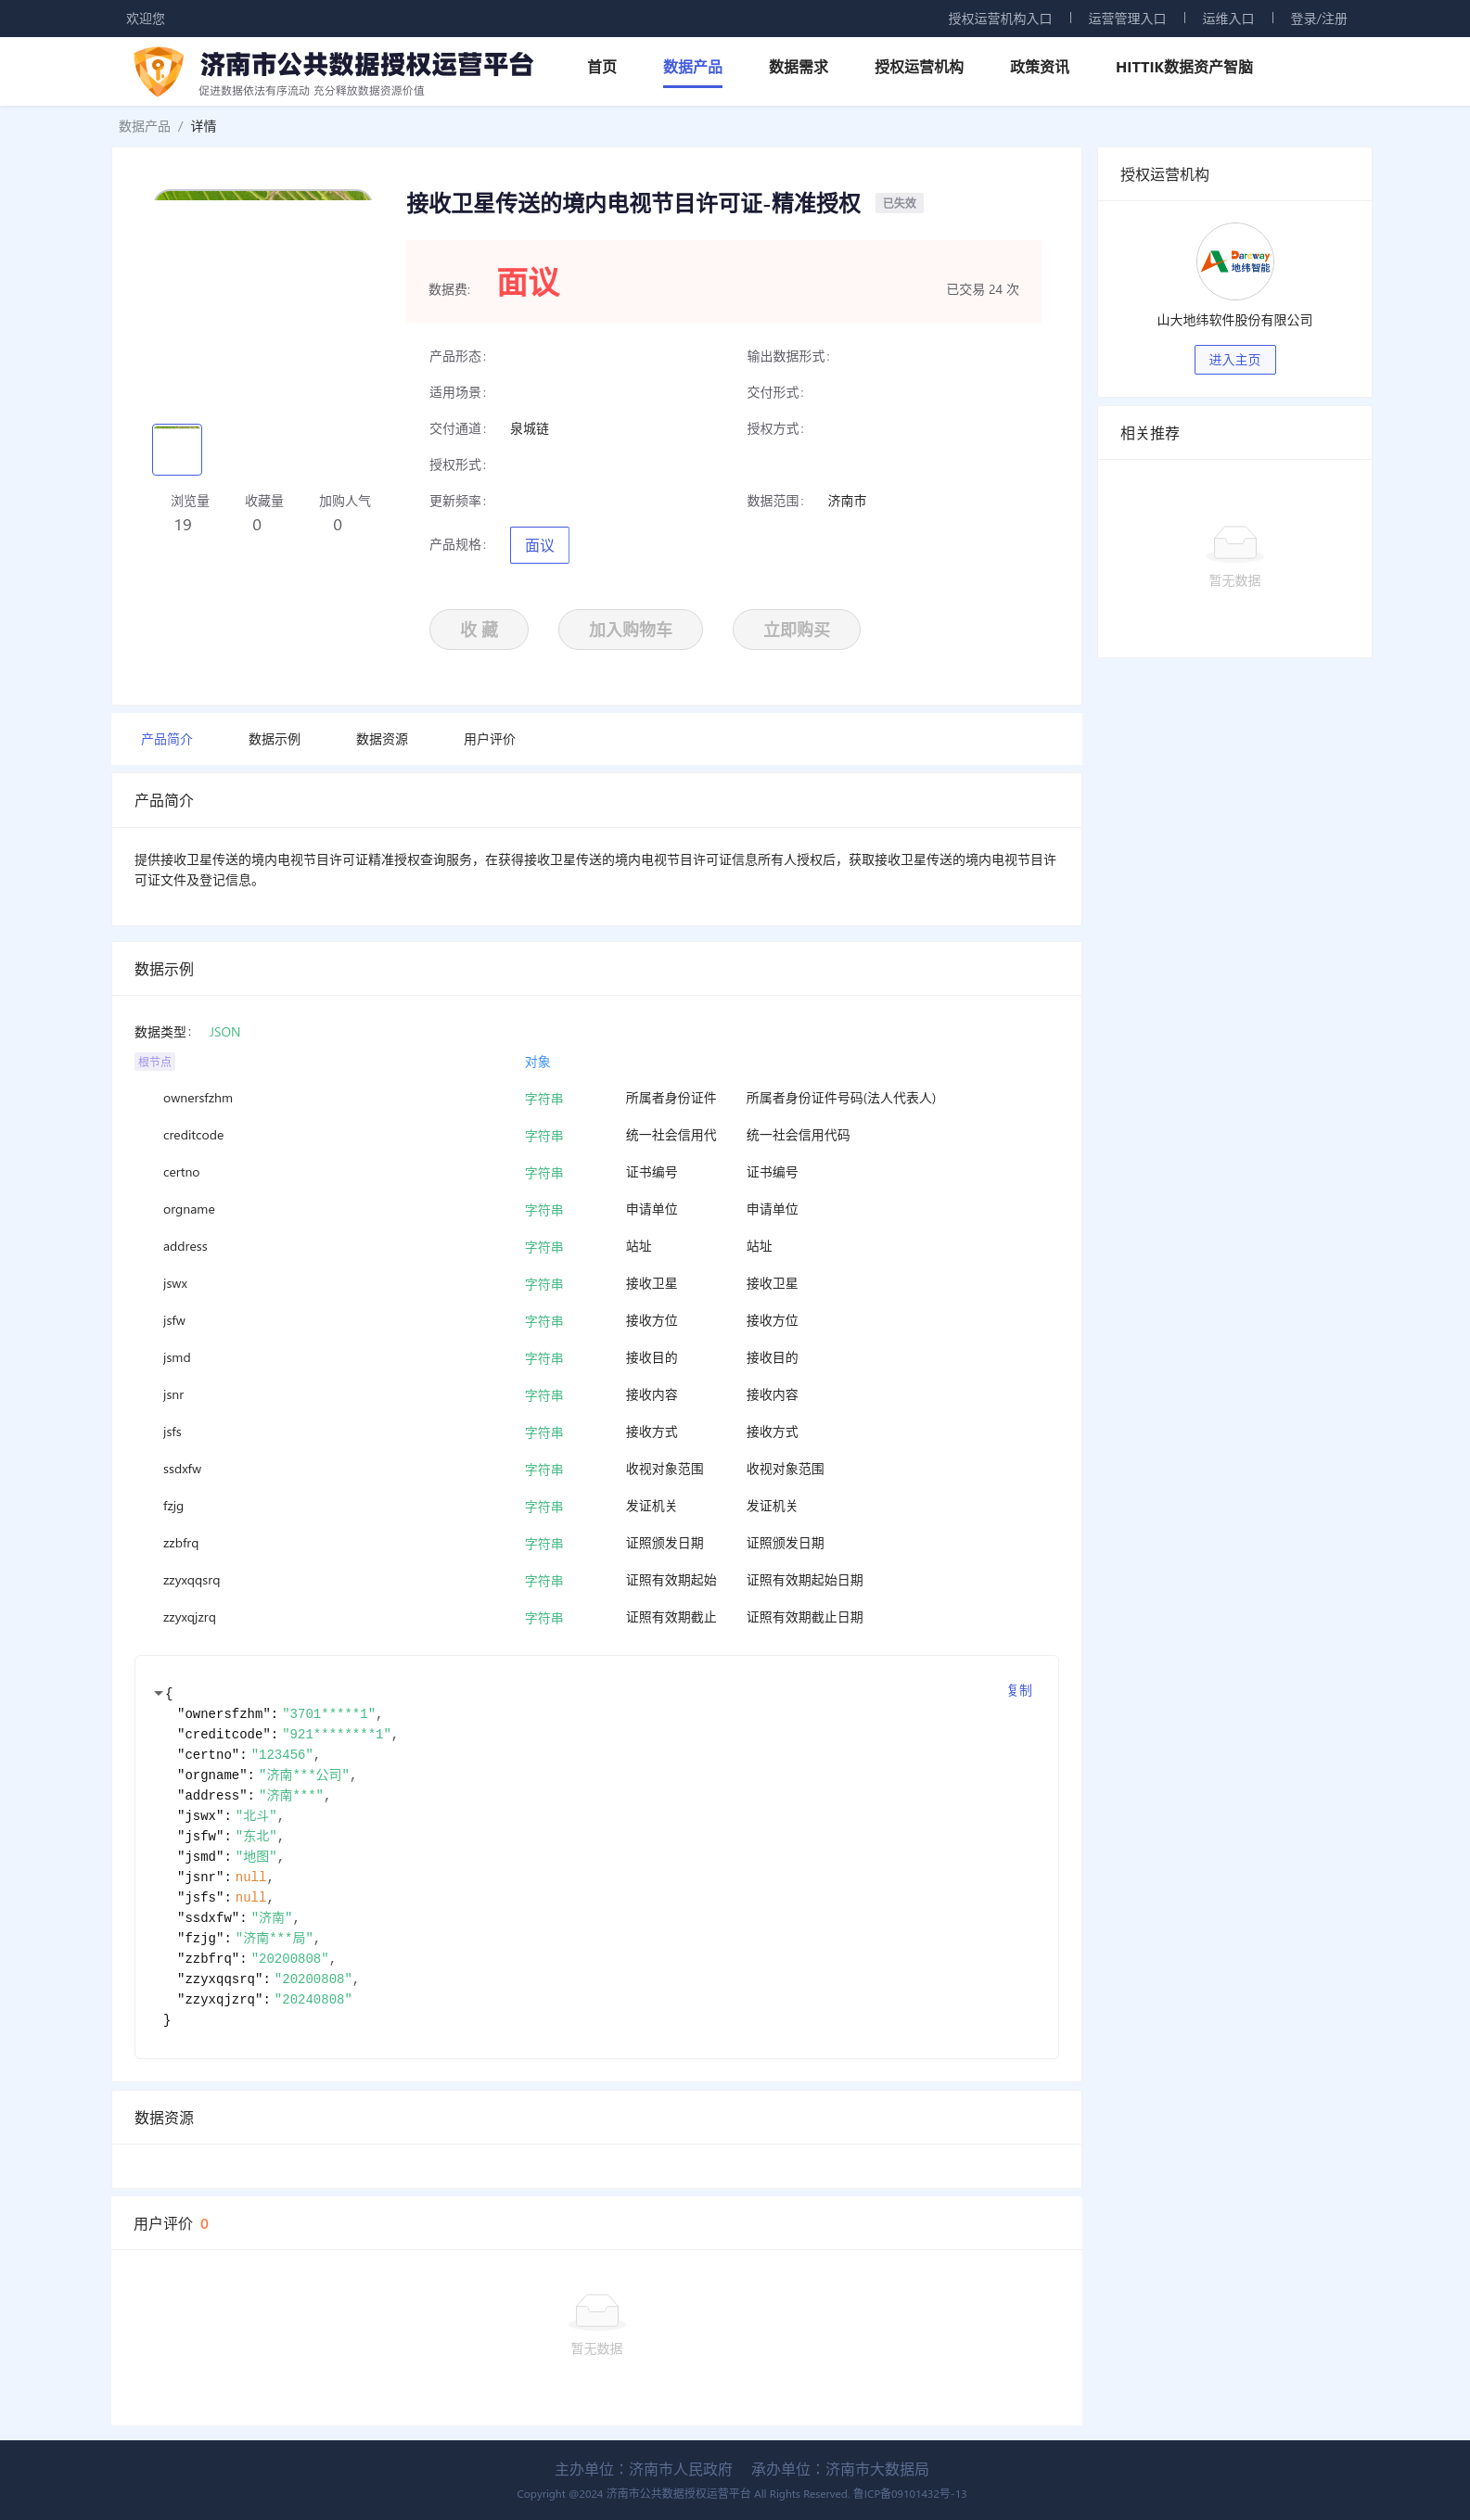This screenshot has height=2520, width=1470.
Task: Click the 证照有效期截止日期 description
Action: pos(804,1617)
